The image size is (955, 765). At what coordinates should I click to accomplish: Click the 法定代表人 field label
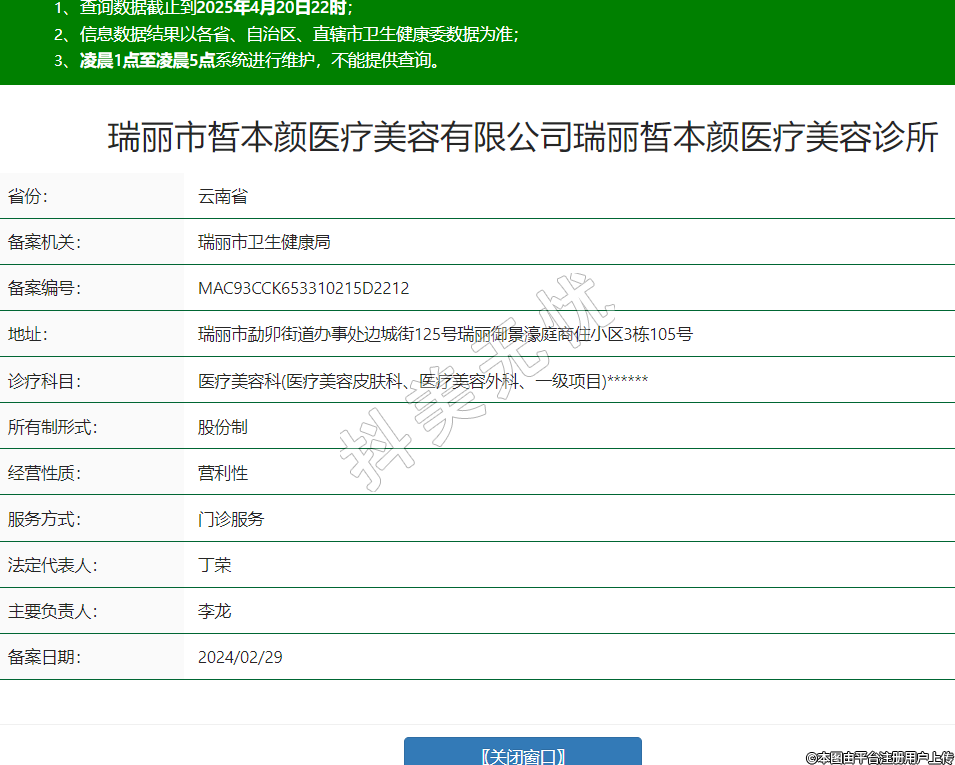(x=52, y=565)
